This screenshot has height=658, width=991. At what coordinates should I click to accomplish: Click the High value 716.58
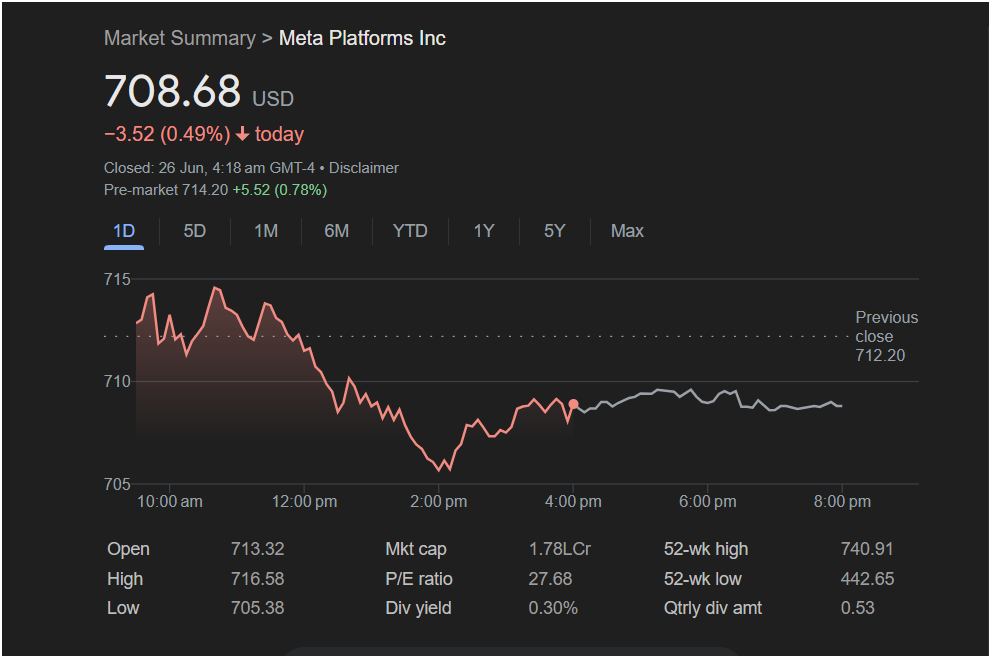tap(257, 579)
